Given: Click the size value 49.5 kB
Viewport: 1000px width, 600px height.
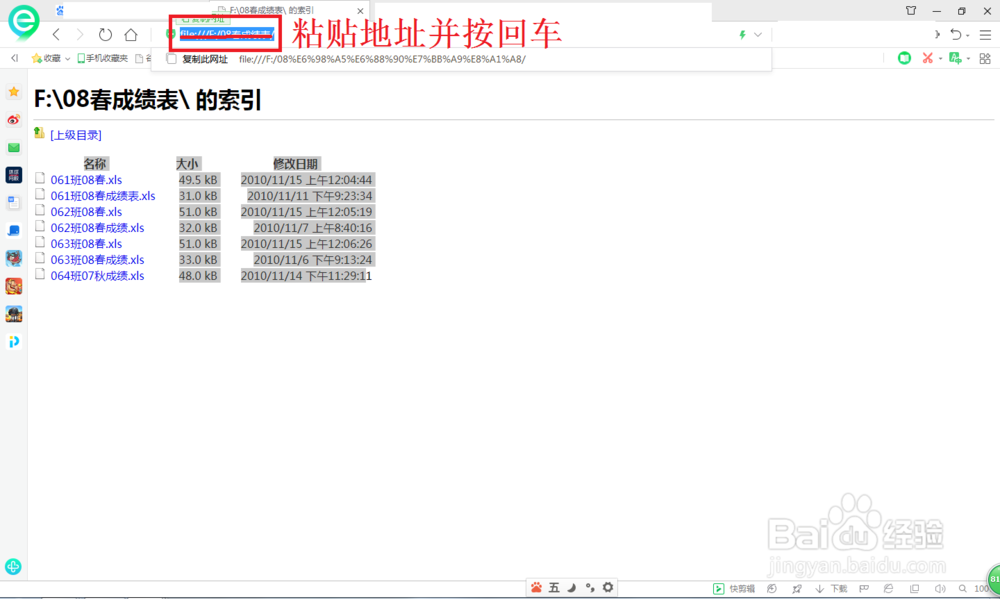Looking at the screenshot, I should (198, 180).
